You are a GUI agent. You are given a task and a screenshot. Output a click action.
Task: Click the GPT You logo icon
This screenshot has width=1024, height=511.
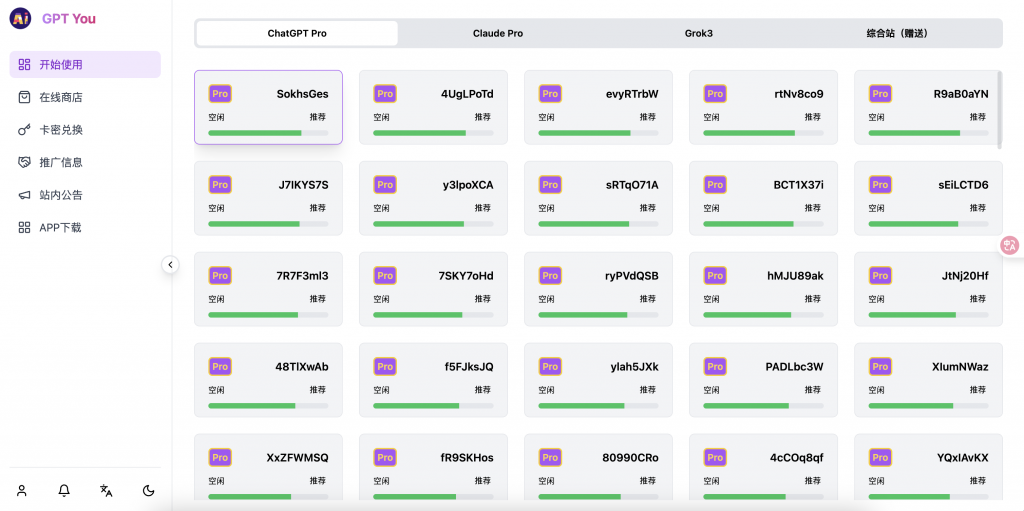click(20, 18)
